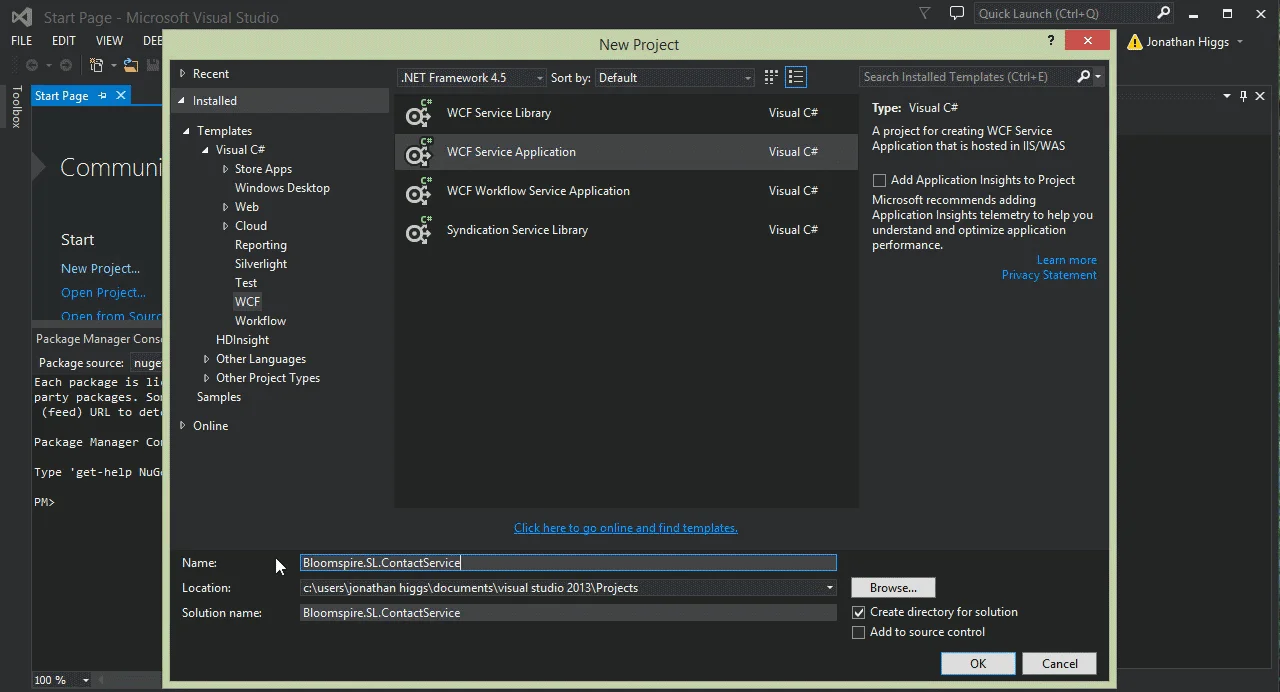This screenshot has height=692, width=1280.
Task: Enable Add Application Insights to Project
Action: 879,180
